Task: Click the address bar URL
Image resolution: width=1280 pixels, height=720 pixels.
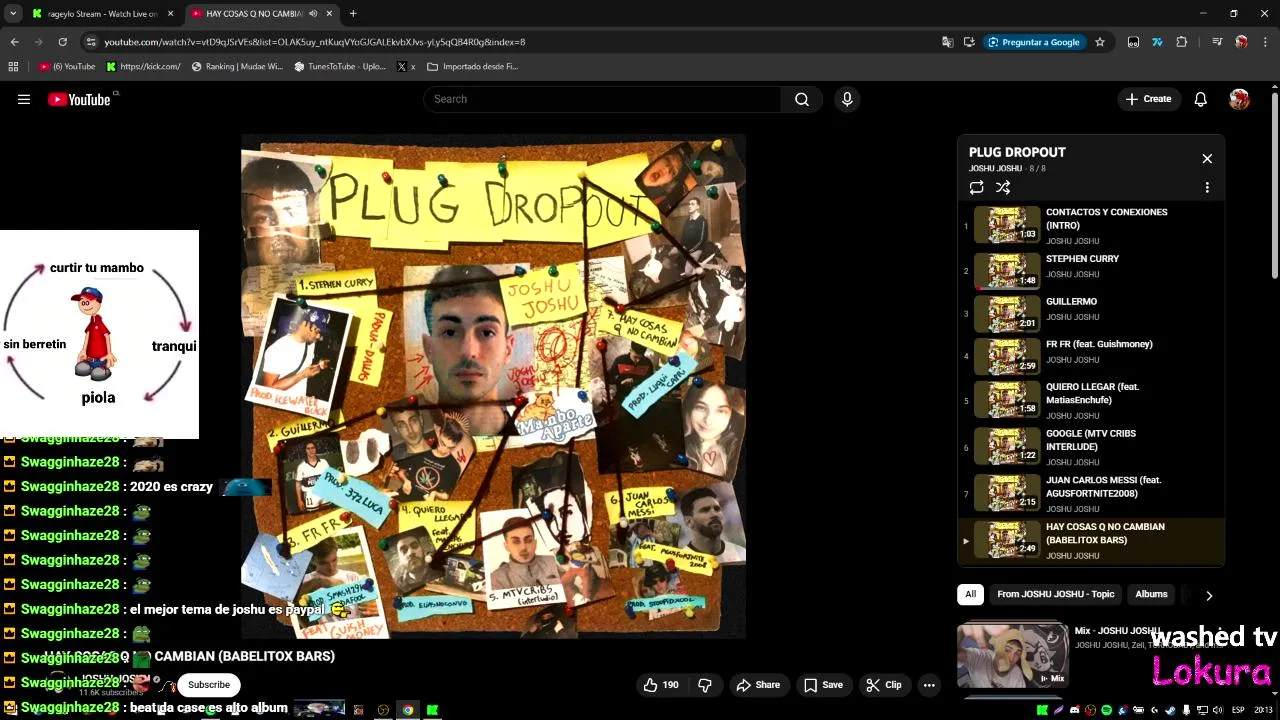Action: (x=315, y=42)
